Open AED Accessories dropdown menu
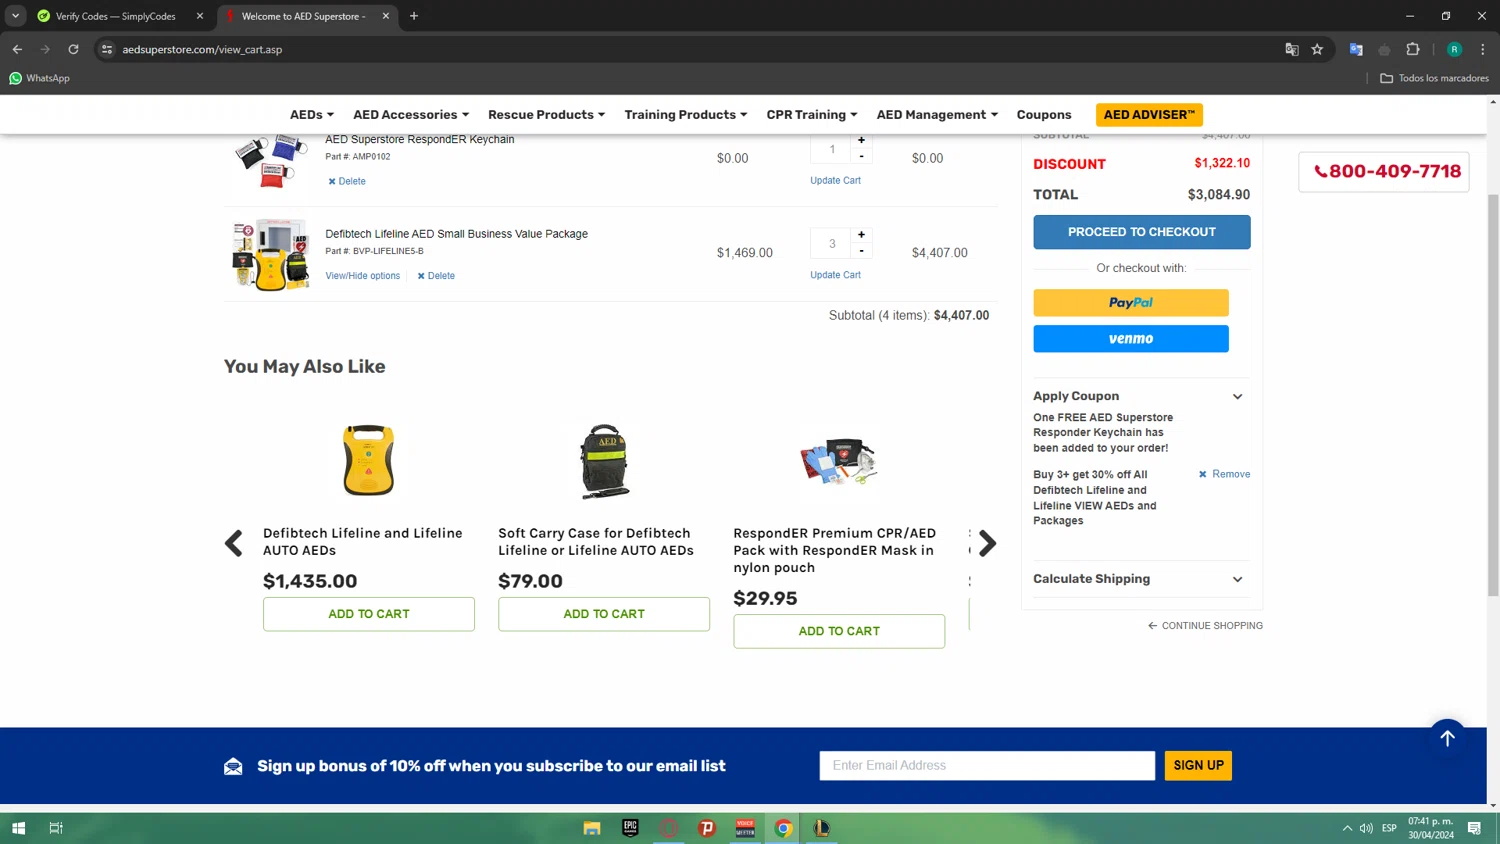This screenshot has height=844, width=1500. coord(411,115)
